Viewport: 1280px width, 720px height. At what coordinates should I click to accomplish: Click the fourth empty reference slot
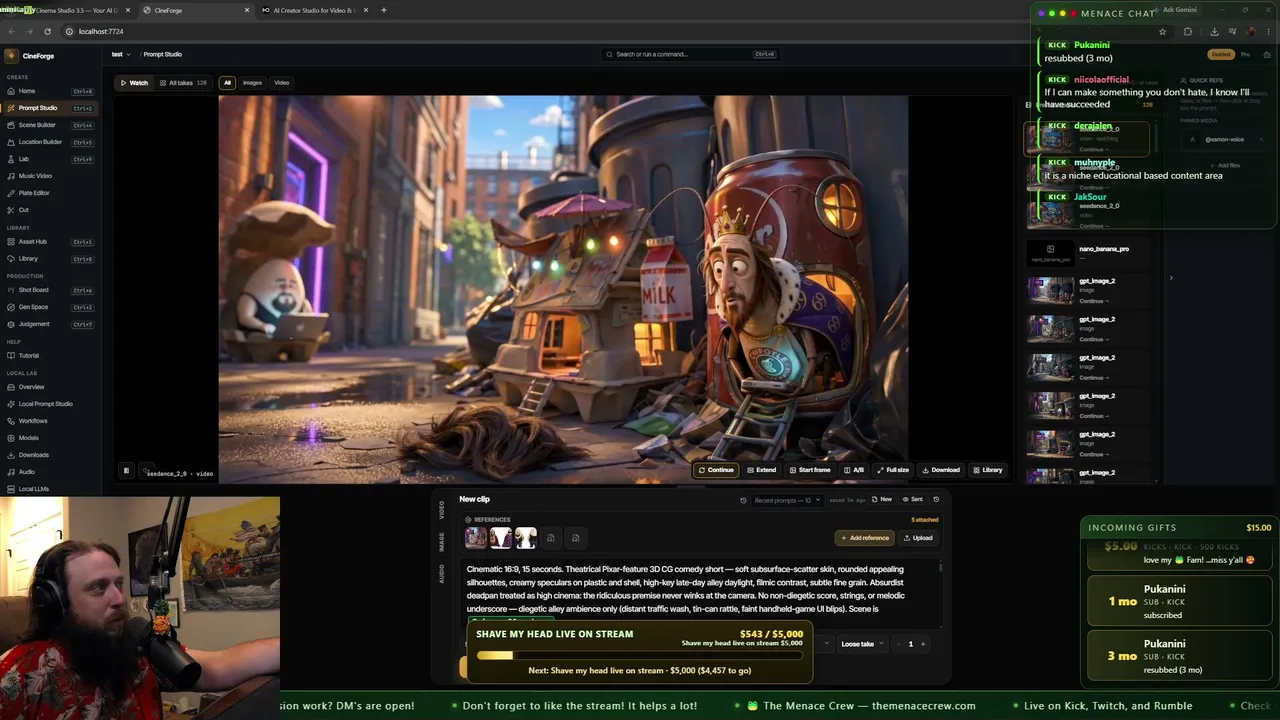coord(551,538)
